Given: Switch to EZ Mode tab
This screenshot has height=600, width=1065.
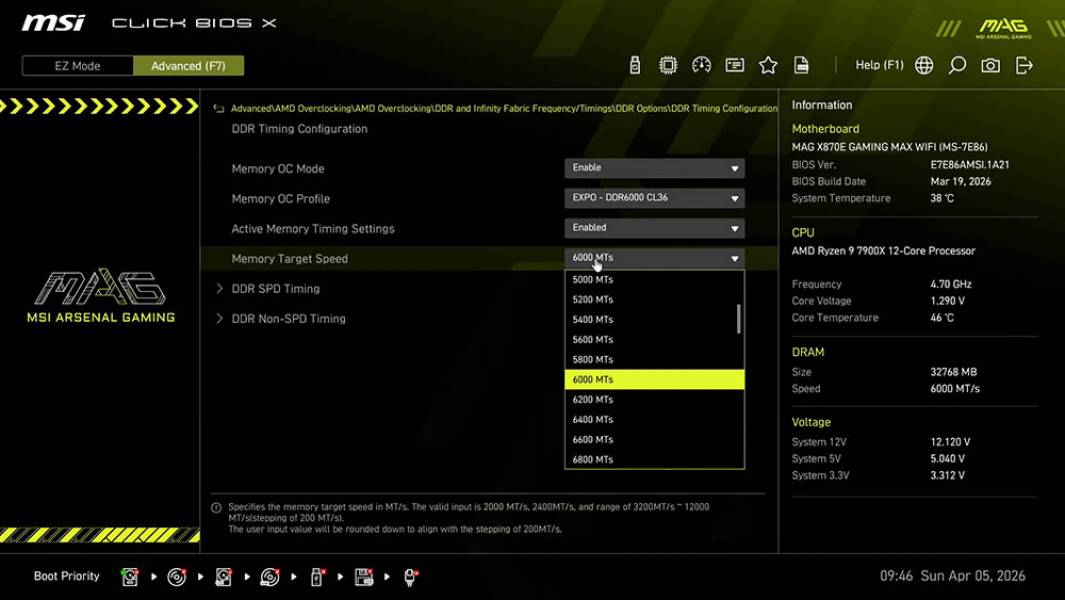Looking at the screenshot, I should [x=76, y=65].
